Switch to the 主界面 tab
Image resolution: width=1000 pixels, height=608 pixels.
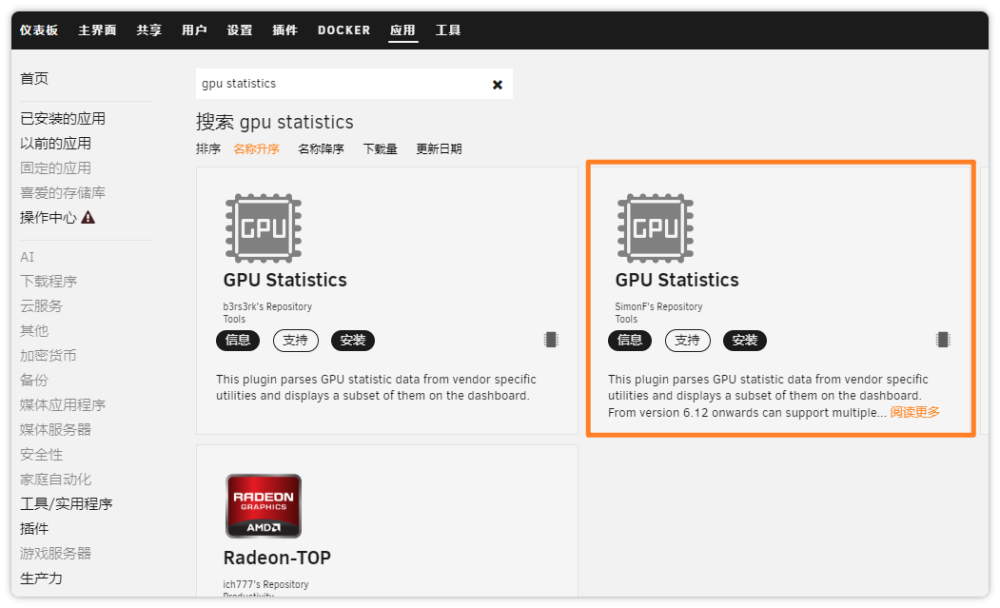pyautogui.click(x=97, y=30)
